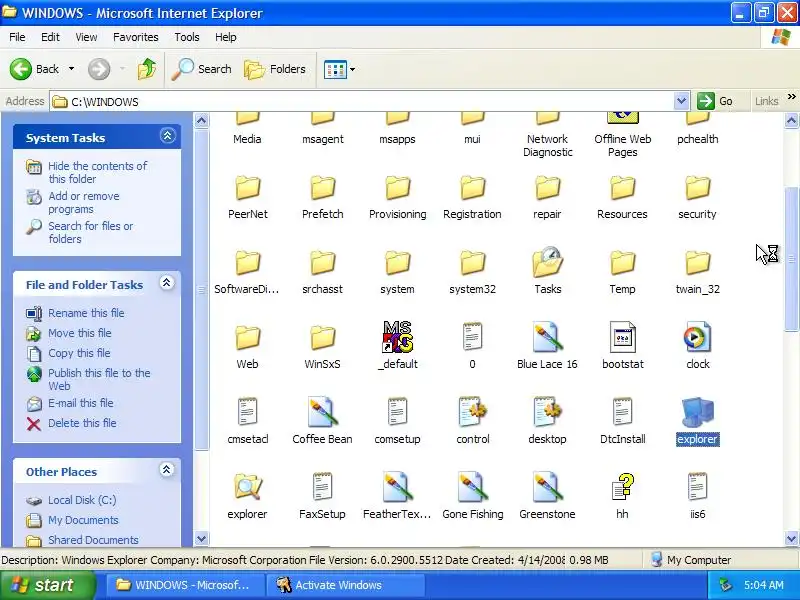Switch to Activate Windows taskbar item
Screen dimensions: 800x600
(345, 585)
